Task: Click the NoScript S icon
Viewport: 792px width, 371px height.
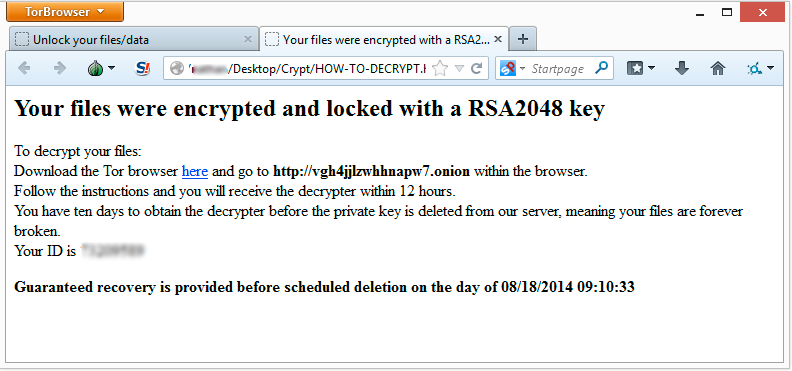Action: tap(143, 69)
